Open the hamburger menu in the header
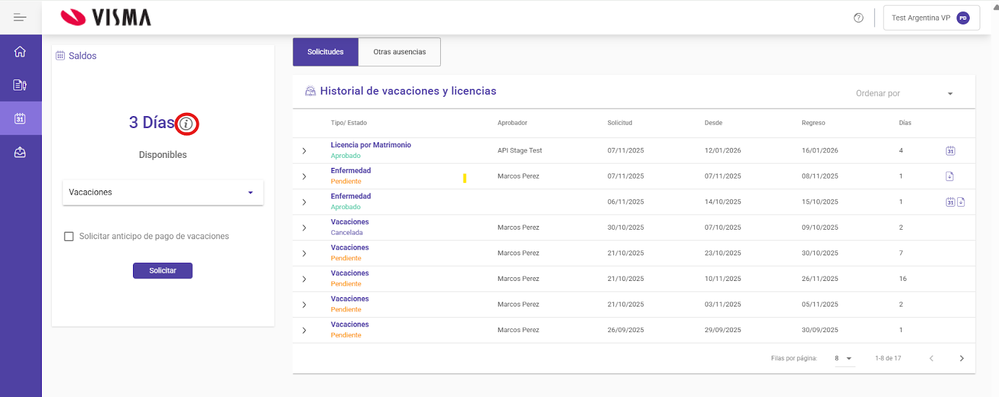Screen dimensions: 999x397 tap(20, 17)
